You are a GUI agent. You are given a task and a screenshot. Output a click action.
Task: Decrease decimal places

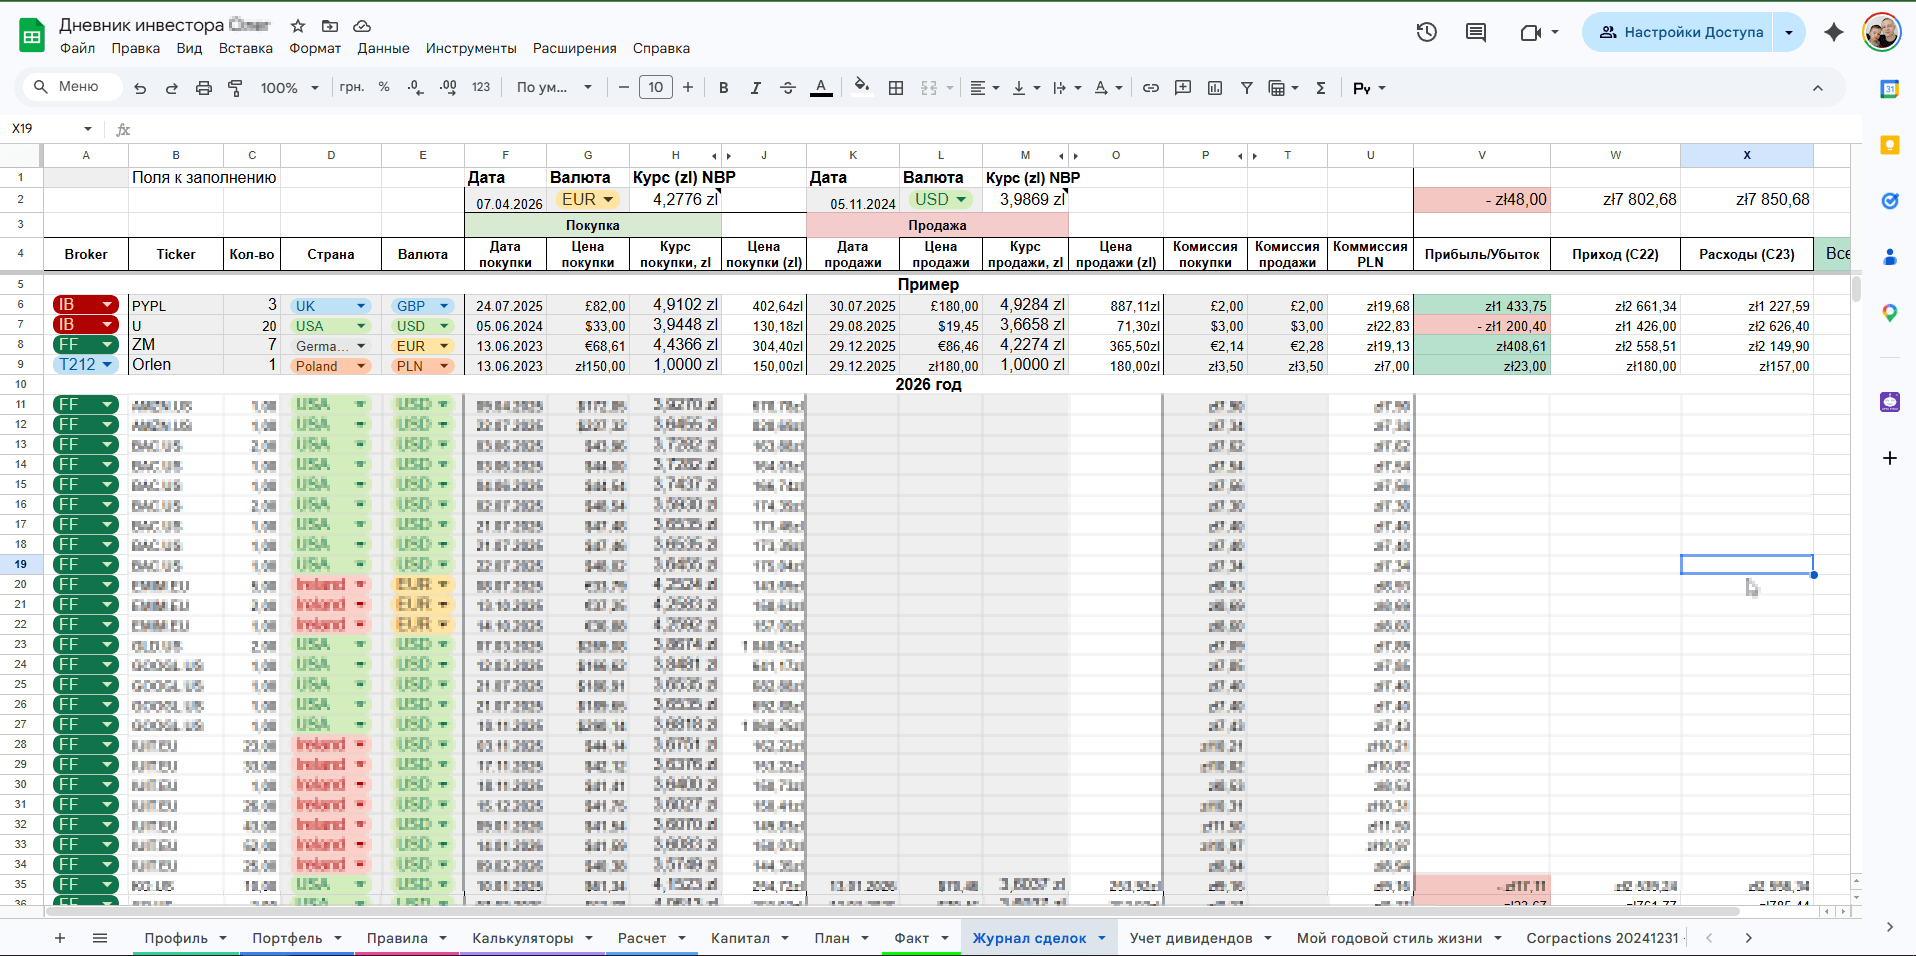click(416, 88)
